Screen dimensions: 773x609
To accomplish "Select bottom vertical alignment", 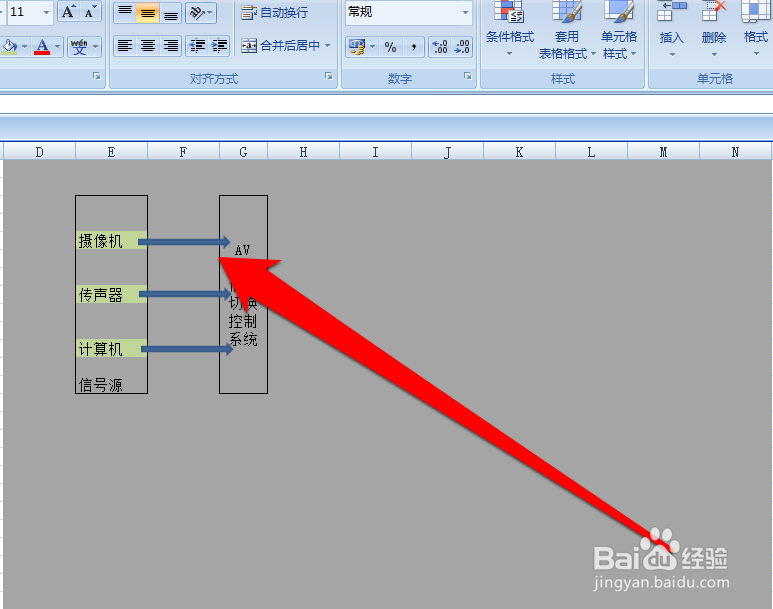I will (171, 13).
